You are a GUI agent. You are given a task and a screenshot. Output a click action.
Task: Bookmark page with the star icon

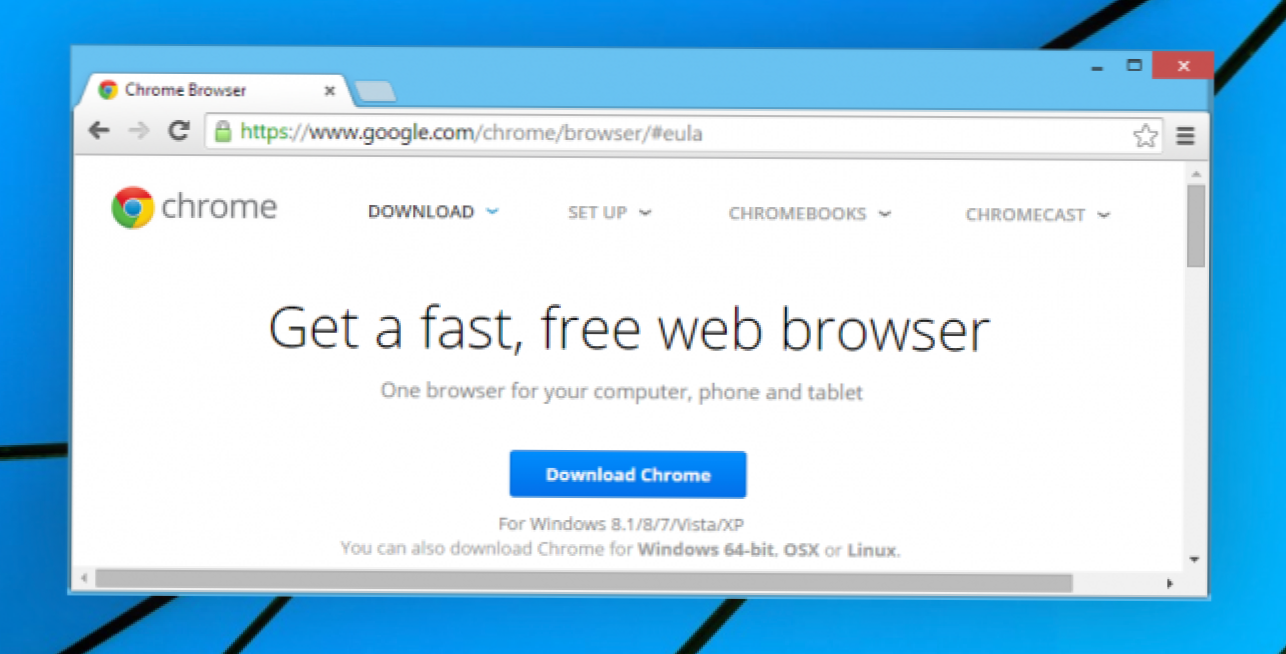[x=1145, y=136]
